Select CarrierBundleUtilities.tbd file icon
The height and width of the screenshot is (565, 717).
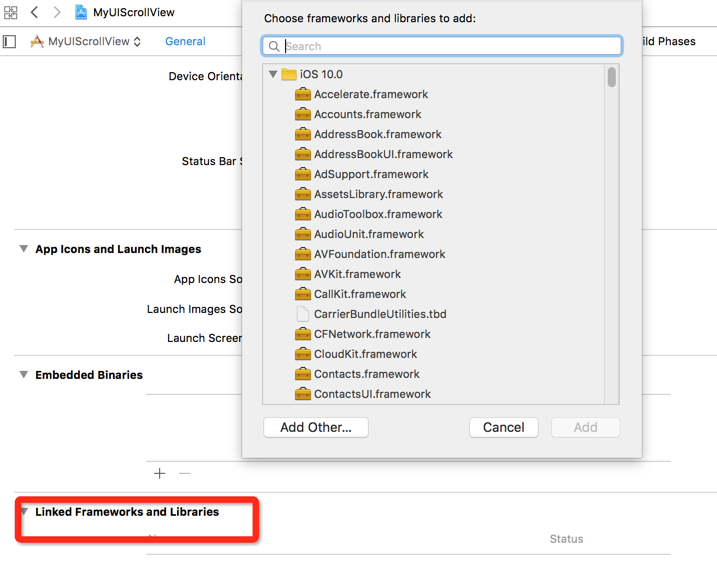(x=303, y=314)
